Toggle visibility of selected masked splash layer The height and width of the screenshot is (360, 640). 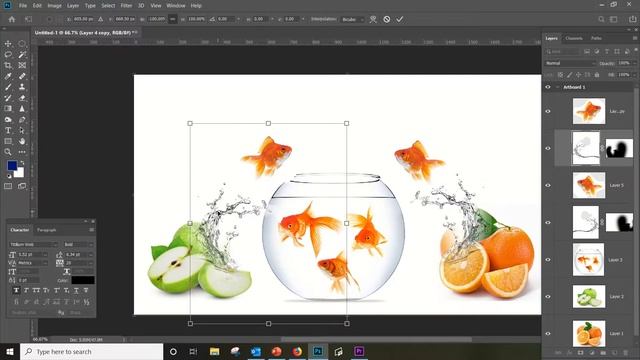coord(548,148)
